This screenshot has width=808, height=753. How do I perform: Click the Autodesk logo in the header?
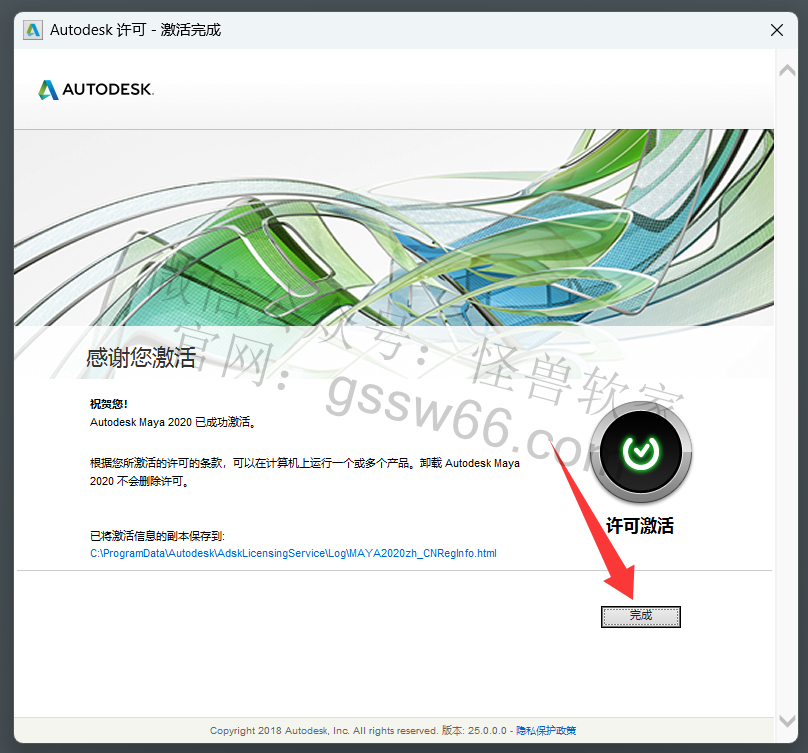(x=96, y=90)
